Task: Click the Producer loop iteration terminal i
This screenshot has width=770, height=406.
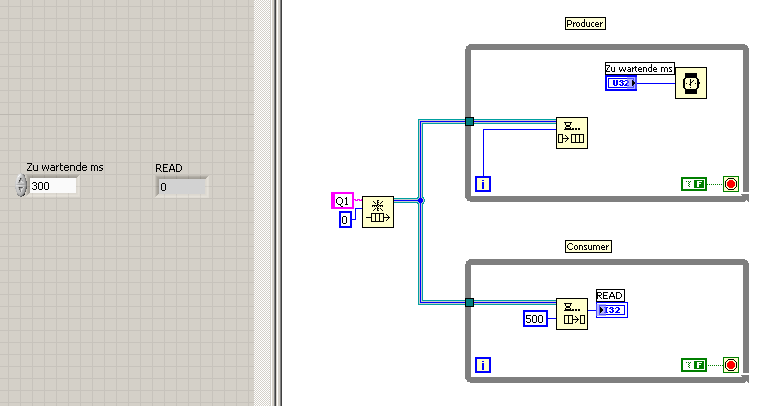Action: click(483, 184)
